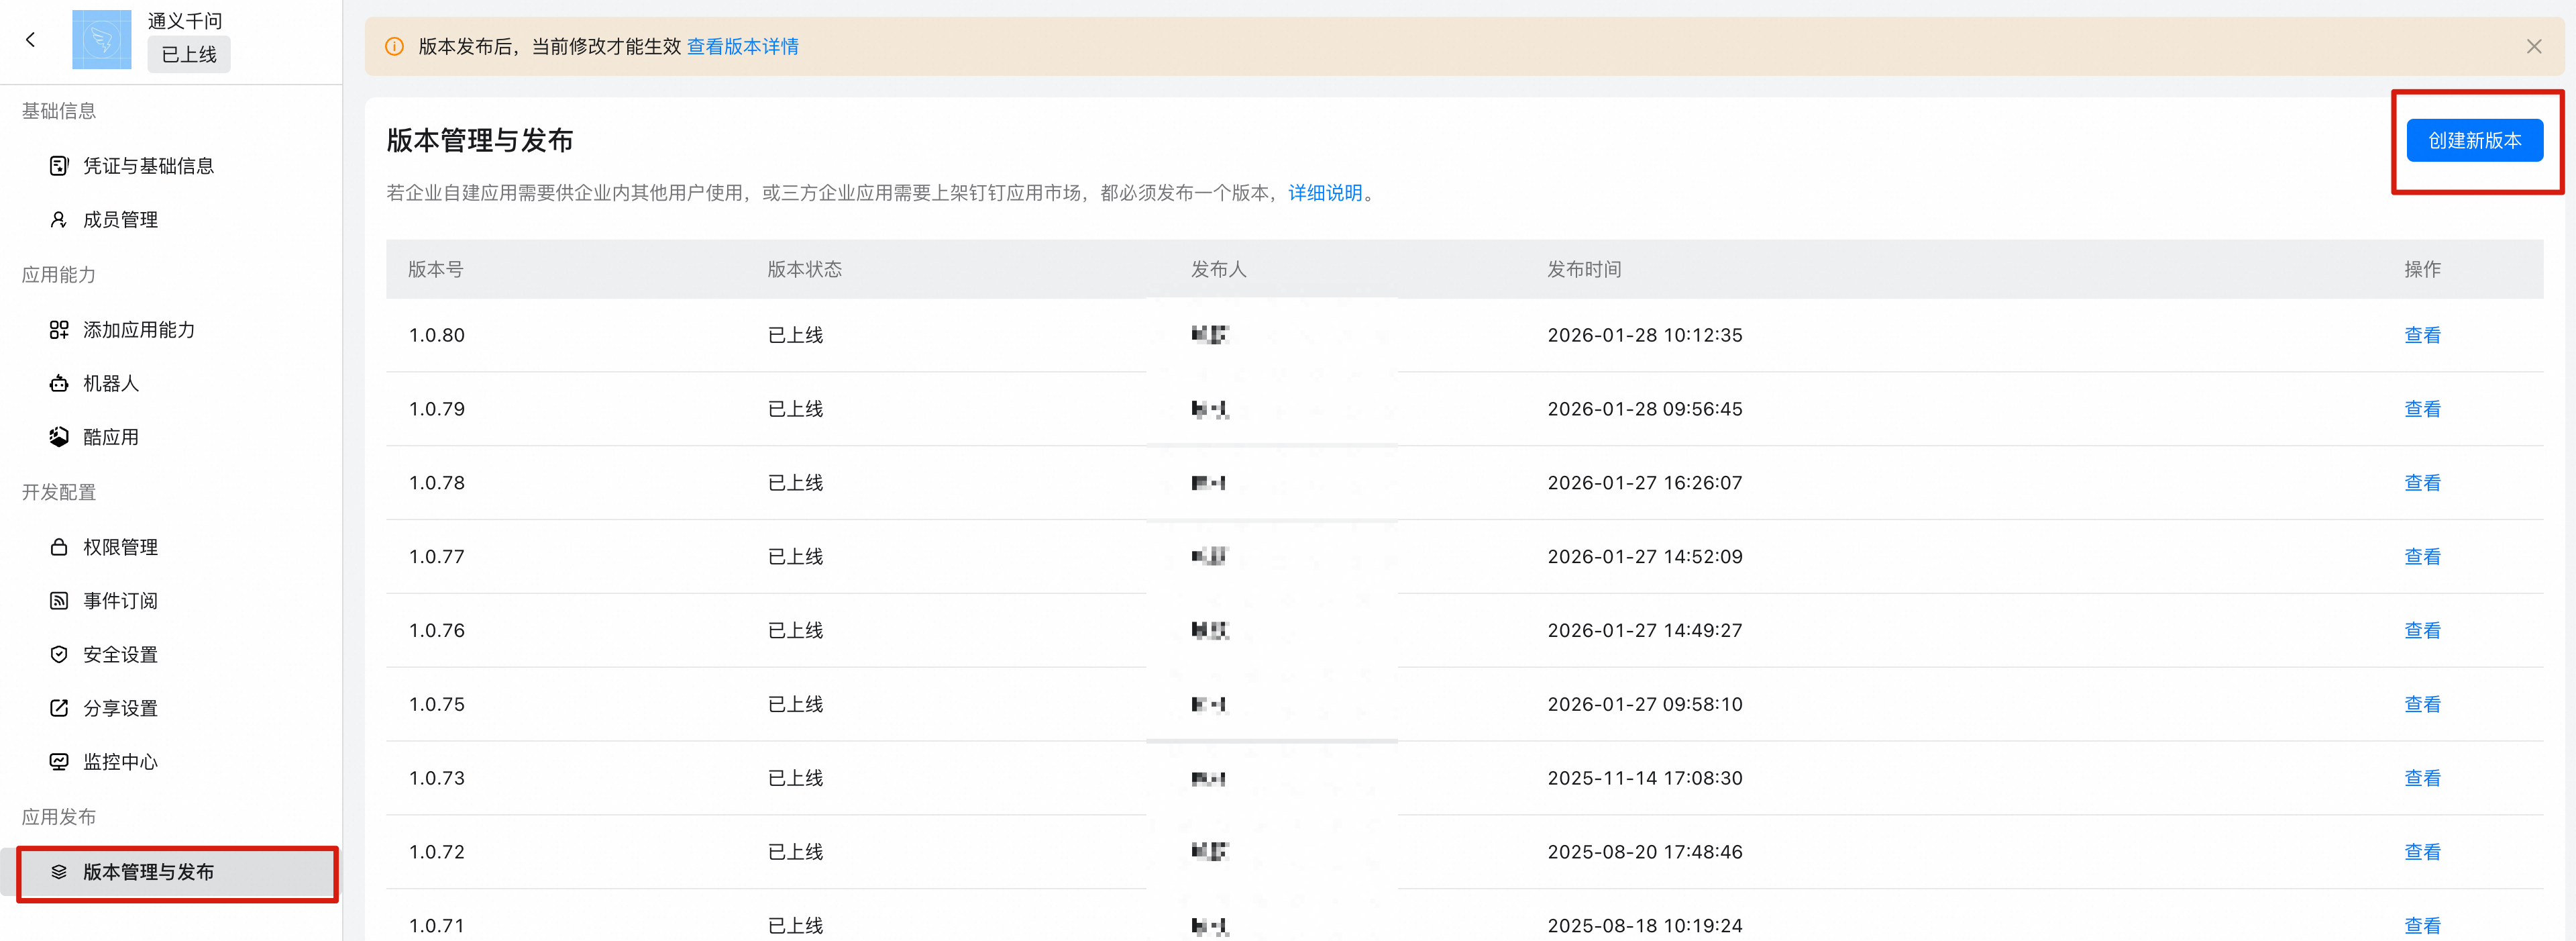Click the 酷应用 sidebar icon
Image resolution: width=2576 pixels, height=941 pixels.
59,437
